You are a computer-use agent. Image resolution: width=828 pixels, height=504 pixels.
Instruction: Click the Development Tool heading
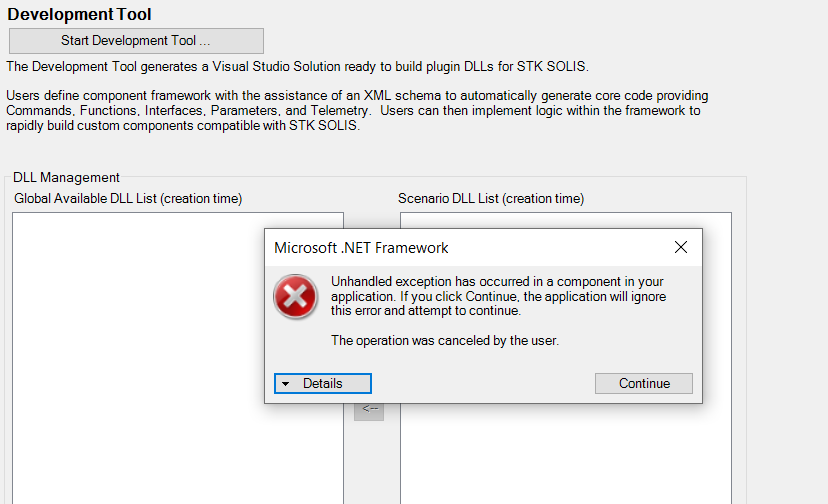coord(80,15)
